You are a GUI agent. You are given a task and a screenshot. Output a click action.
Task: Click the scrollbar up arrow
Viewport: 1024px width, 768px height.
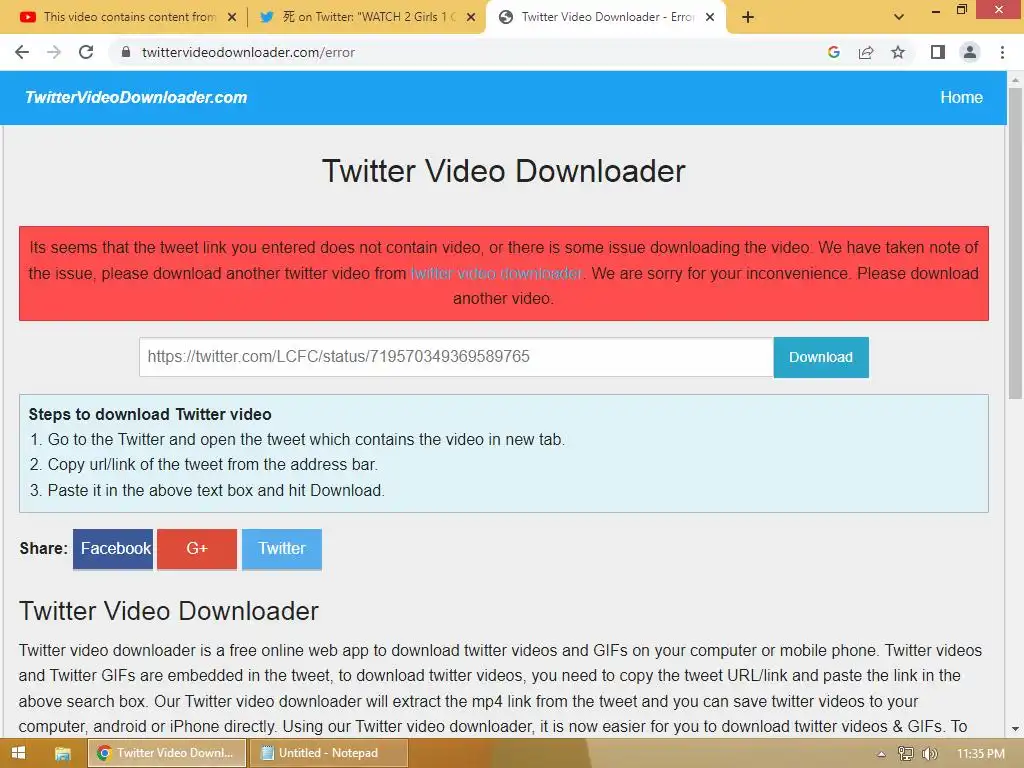pyautogui.click(x=1015, y=79)
